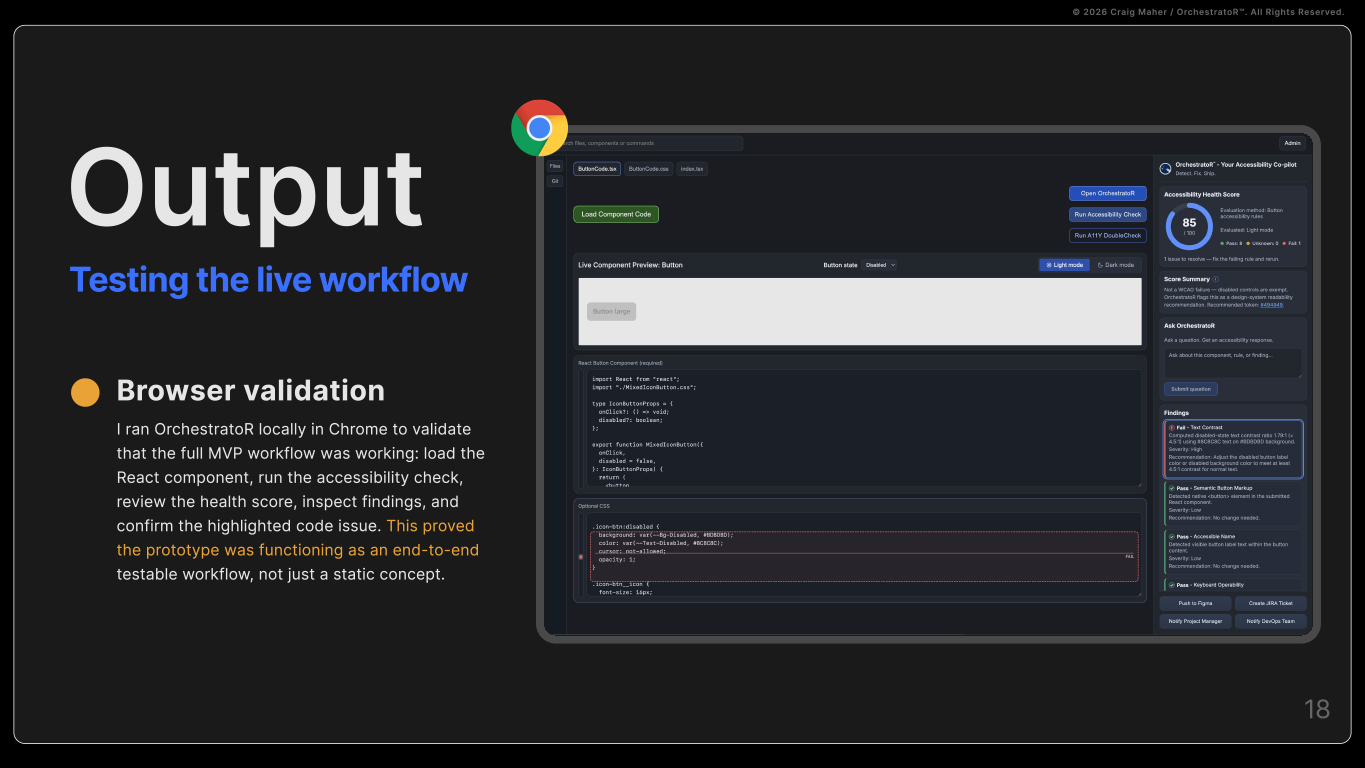Click the disabled Button large preview
This screenshot has width=1365, height=768.
(x=611, y=311)
